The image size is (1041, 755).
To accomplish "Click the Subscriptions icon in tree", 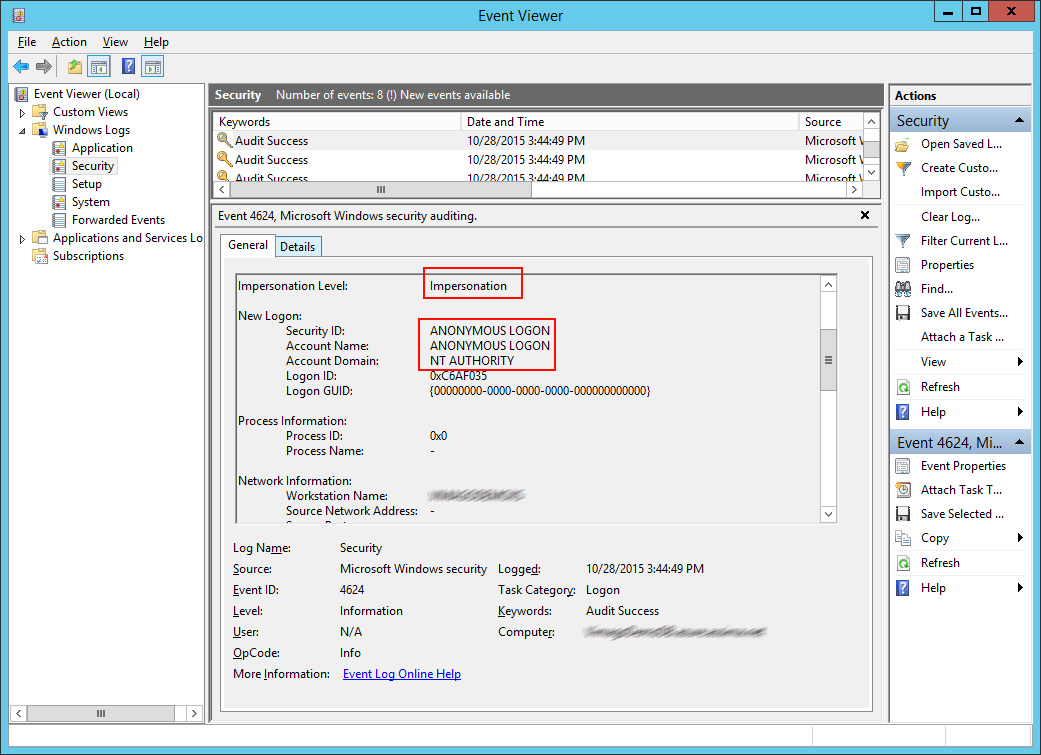I will click(x=40, y=256).
